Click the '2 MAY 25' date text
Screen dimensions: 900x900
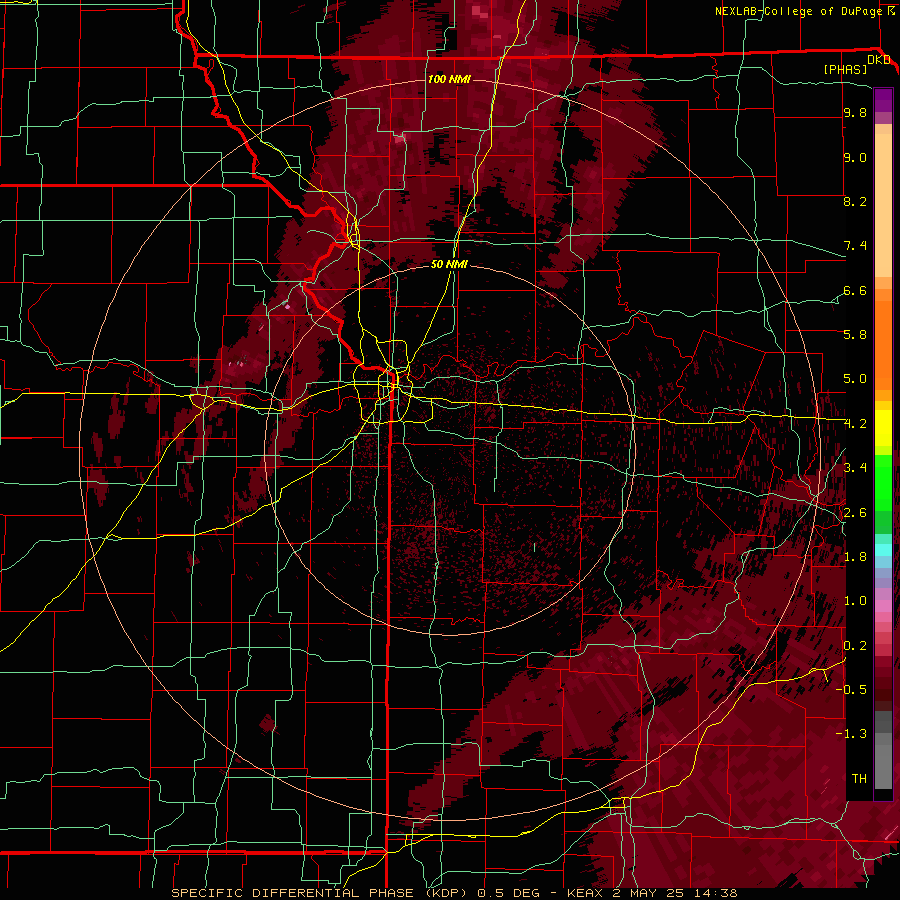(650, 893)
